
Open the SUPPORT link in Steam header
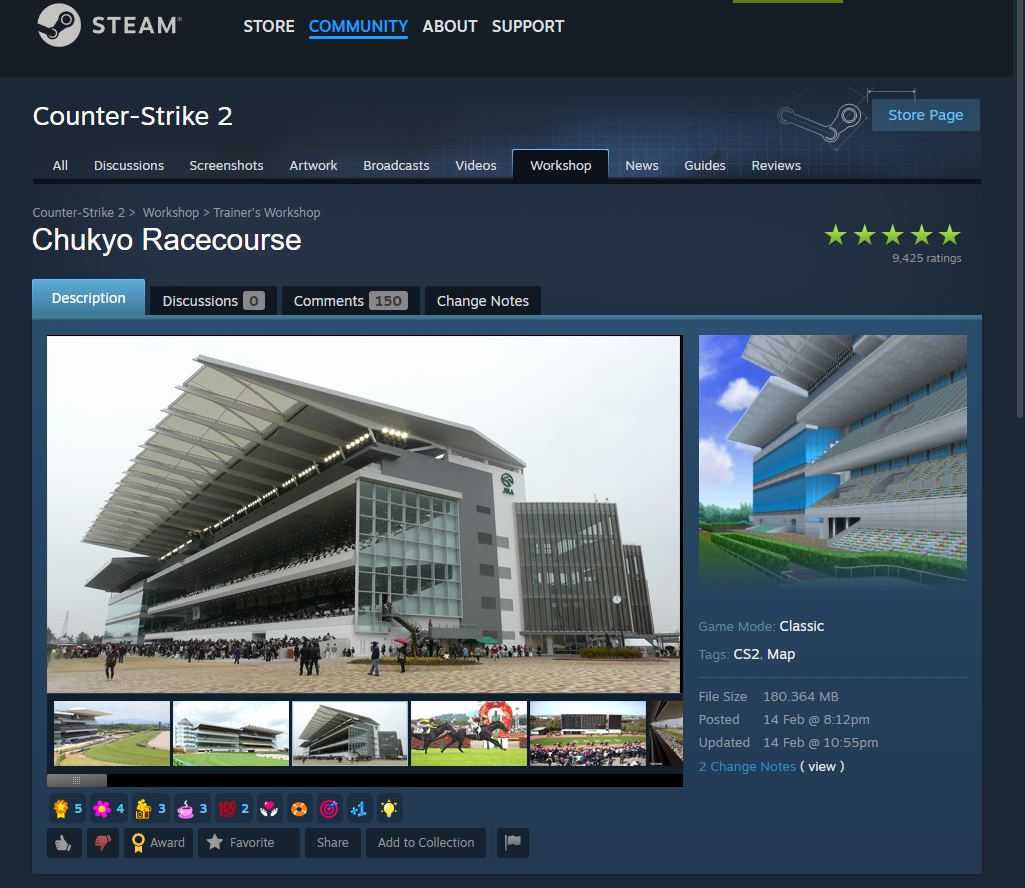point(528,26)
